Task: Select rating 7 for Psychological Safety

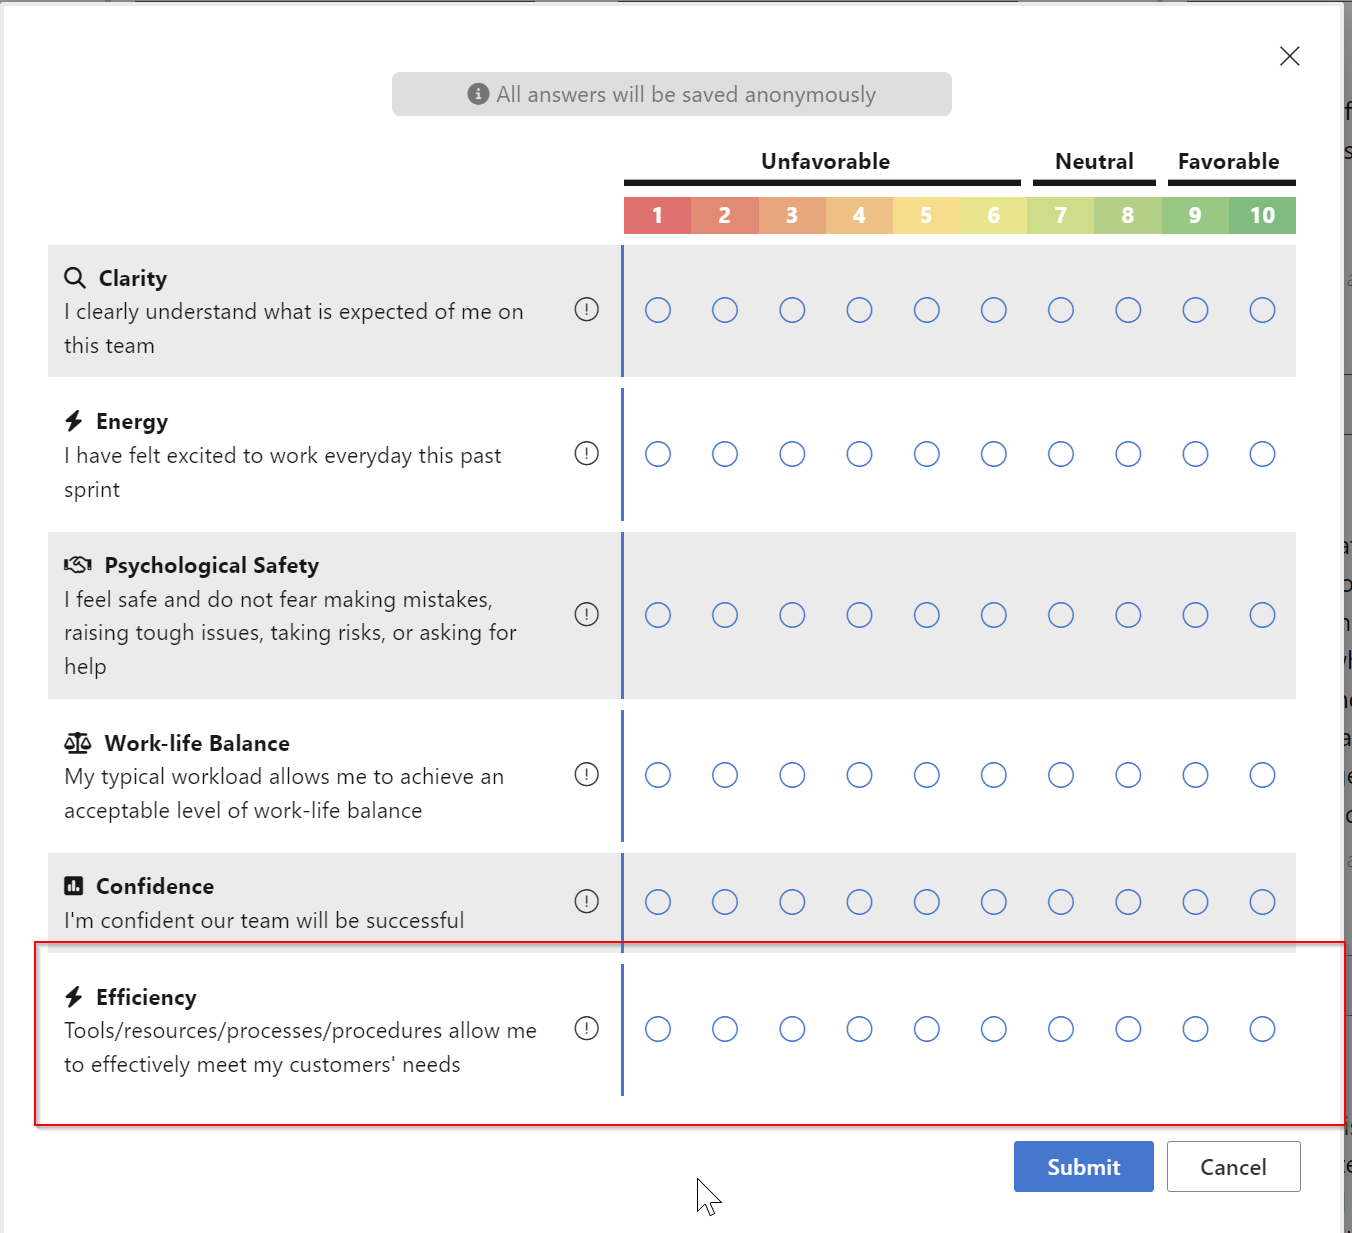Action: 1061,615
